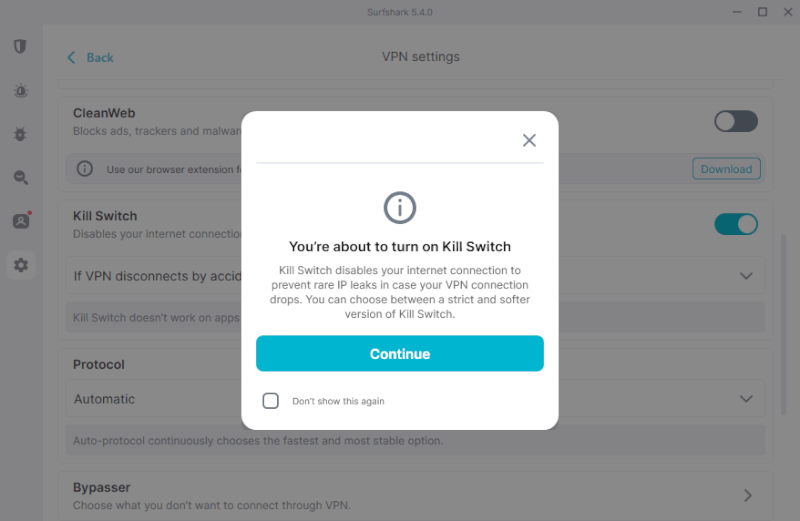Open the VPN shield icon in sidebar

(x=20, y=46)
